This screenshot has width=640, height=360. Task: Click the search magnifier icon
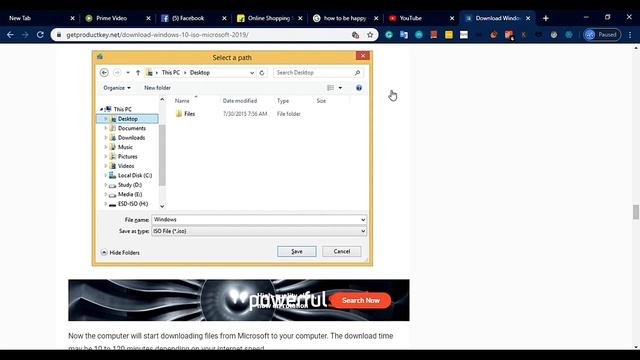tap(358, 73)
